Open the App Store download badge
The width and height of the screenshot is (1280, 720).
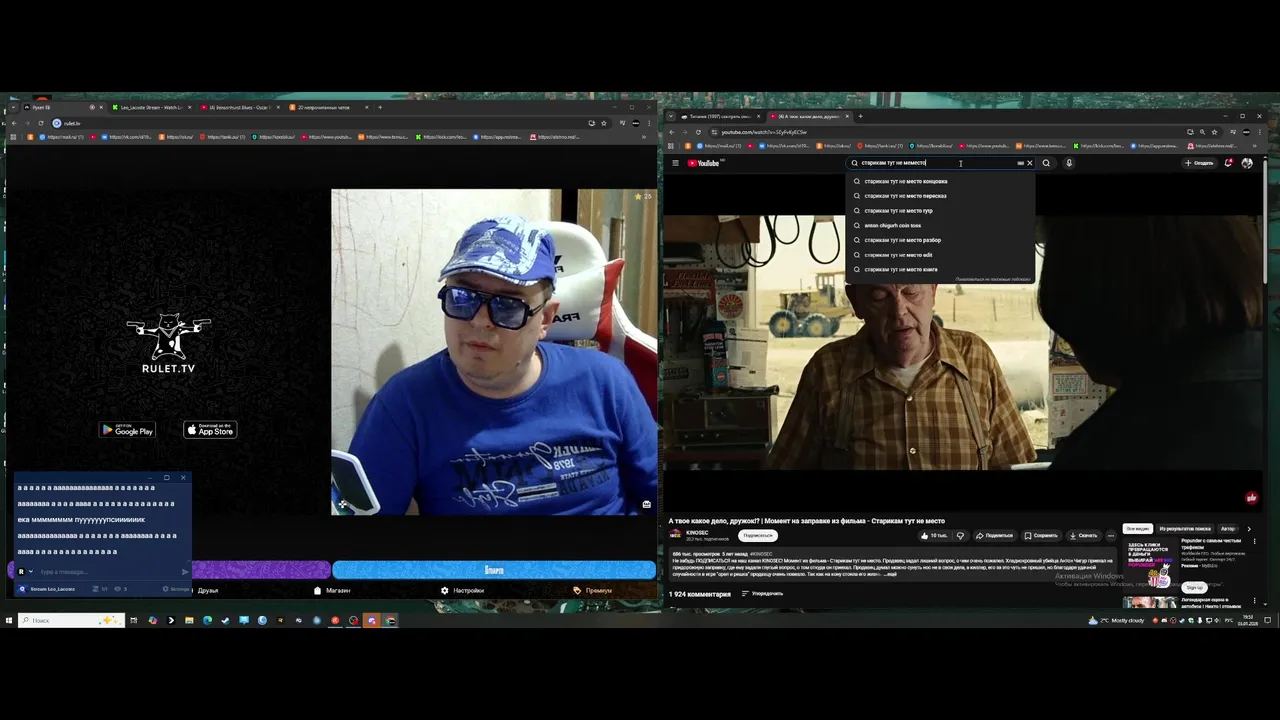click(210, 430)
